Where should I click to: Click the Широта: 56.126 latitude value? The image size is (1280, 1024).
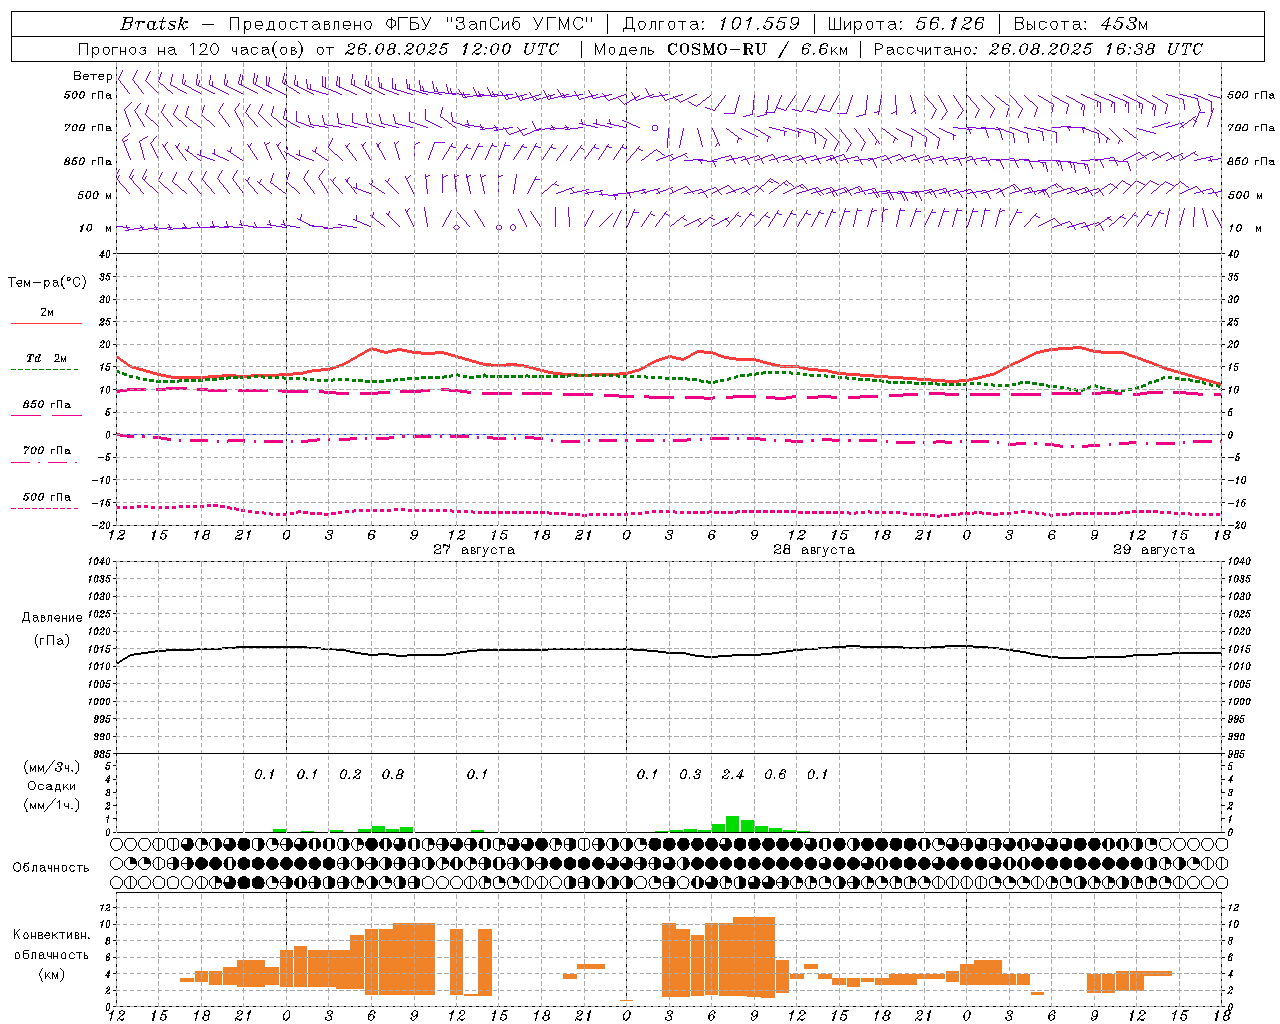(x=906, y=24)
